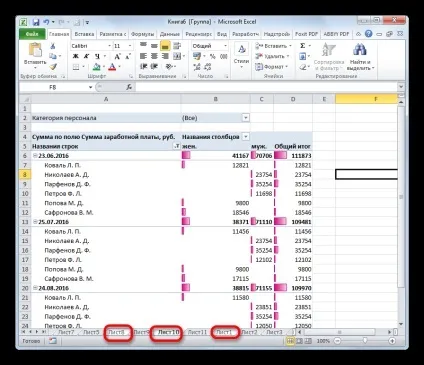Image resolution: width=424 pixels, height=365 pixels.
Task: Switch to the Данные ribbon tab
Action: click(x=170, y=34)
